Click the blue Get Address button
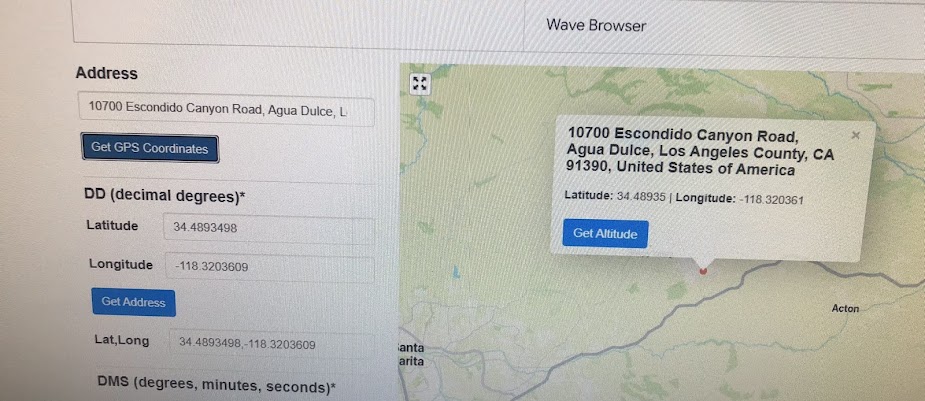Image resolution: width=925 pixels, height=401 pixels. (x=133, y=303)
